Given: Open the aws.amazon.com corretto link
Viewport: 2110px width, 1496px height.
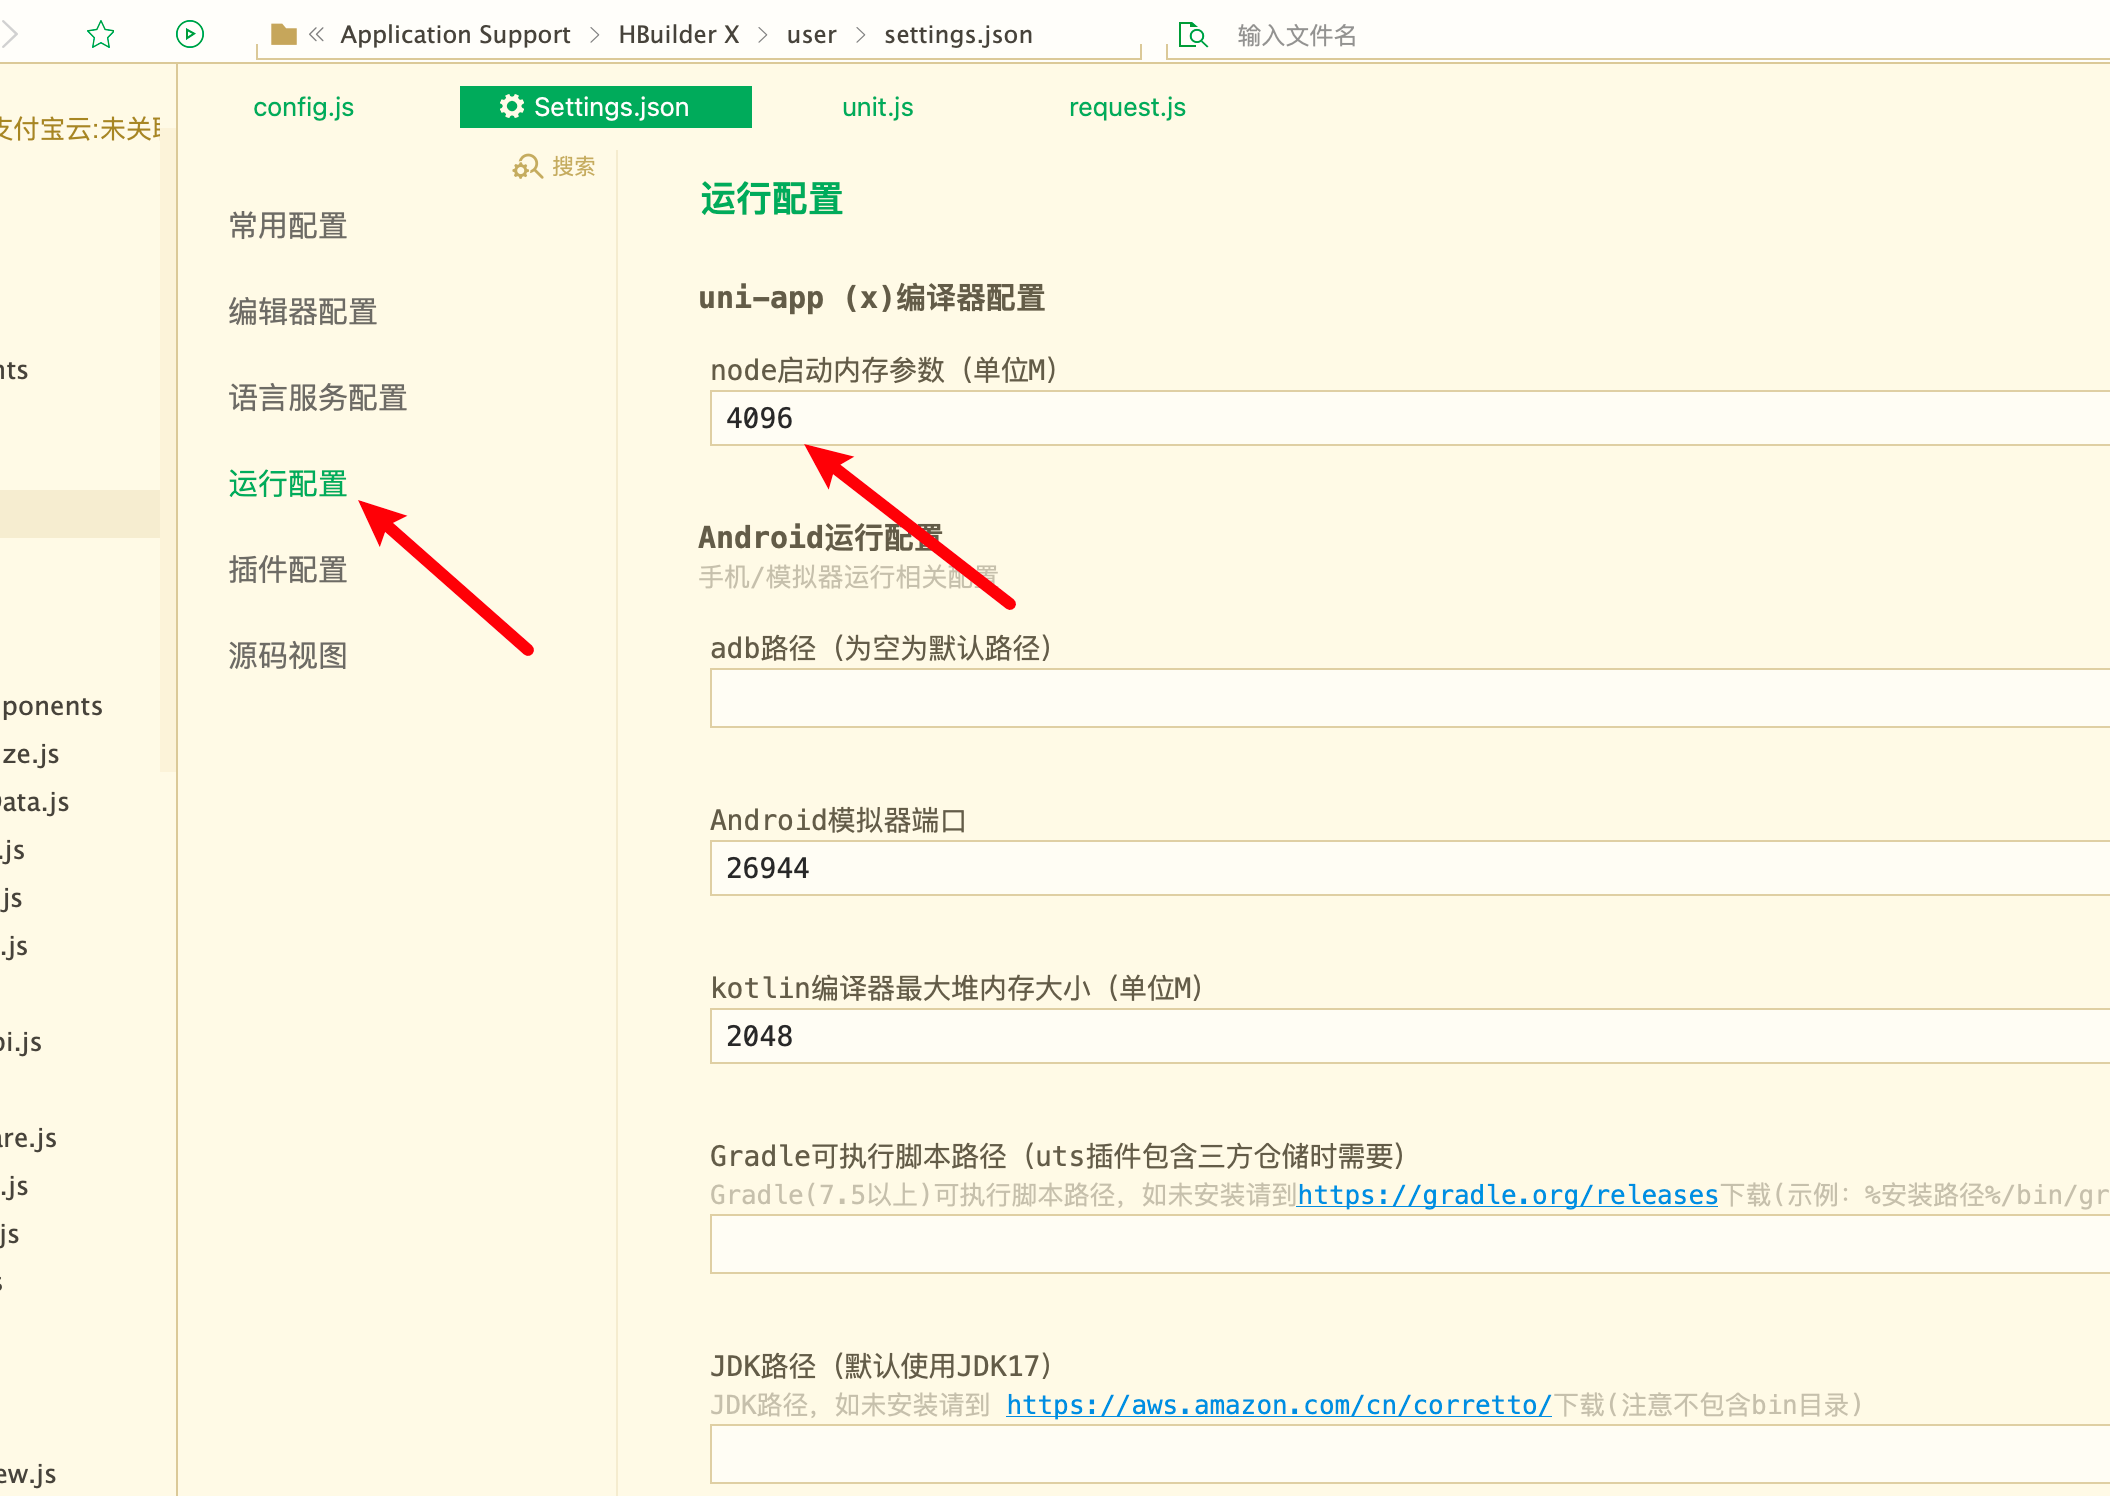Looking at the screenshot, I should [1278, 1405].
